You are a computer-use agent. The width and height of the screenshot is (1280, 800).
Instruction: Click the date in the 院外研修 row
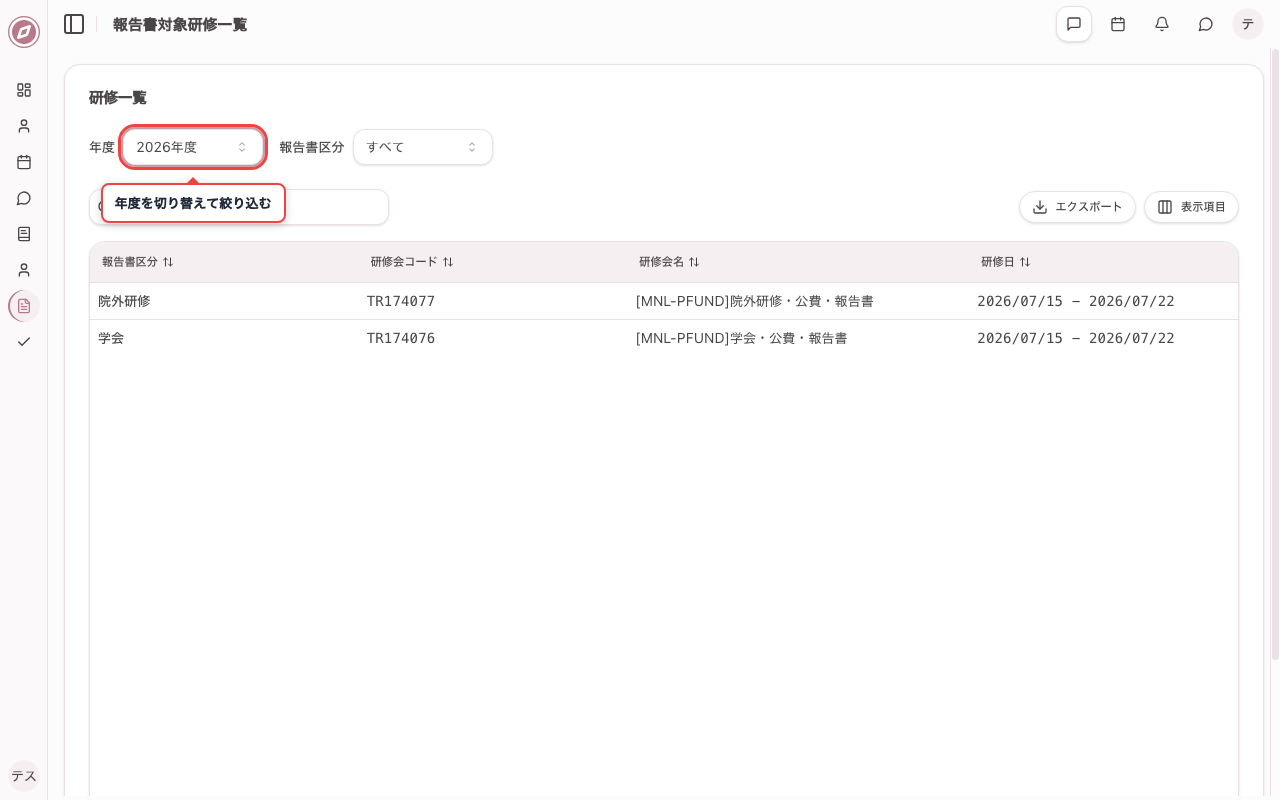pos(1076,301)
